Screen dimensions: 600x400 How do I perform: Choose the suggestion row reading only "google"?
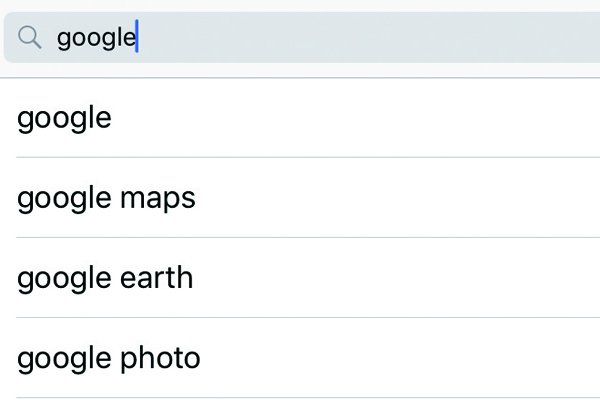(65, 118)
